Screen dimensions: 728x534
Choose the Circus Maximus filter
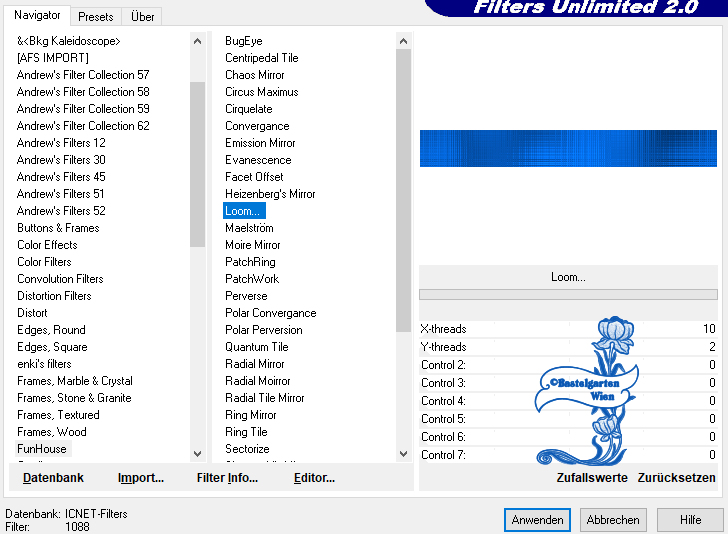point(261,92)
